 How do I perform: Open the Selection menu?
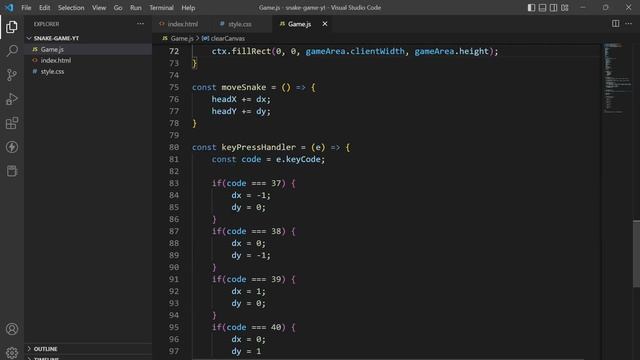coord(71,7)
